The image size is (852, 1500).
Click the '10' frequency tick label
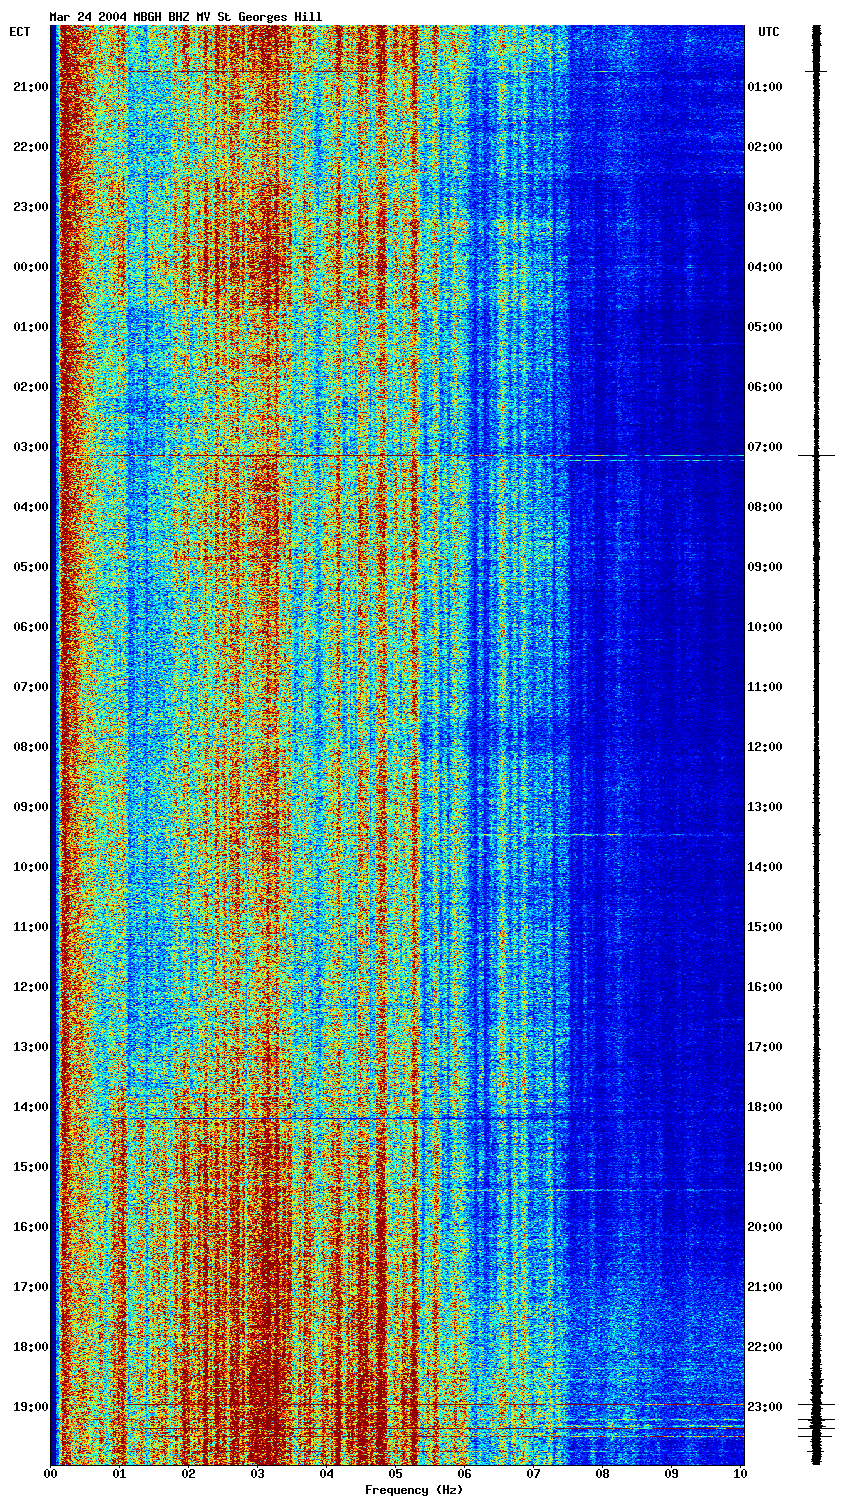[x=740, y=1474]
